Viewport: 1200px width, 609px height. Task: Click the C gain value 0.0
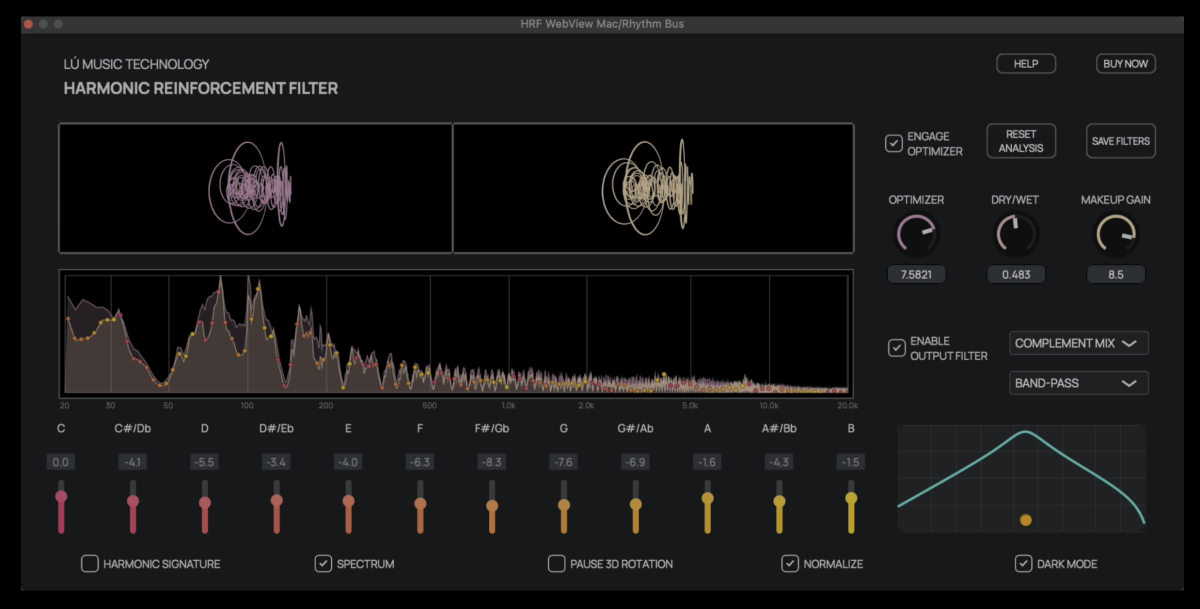point(61,462)
